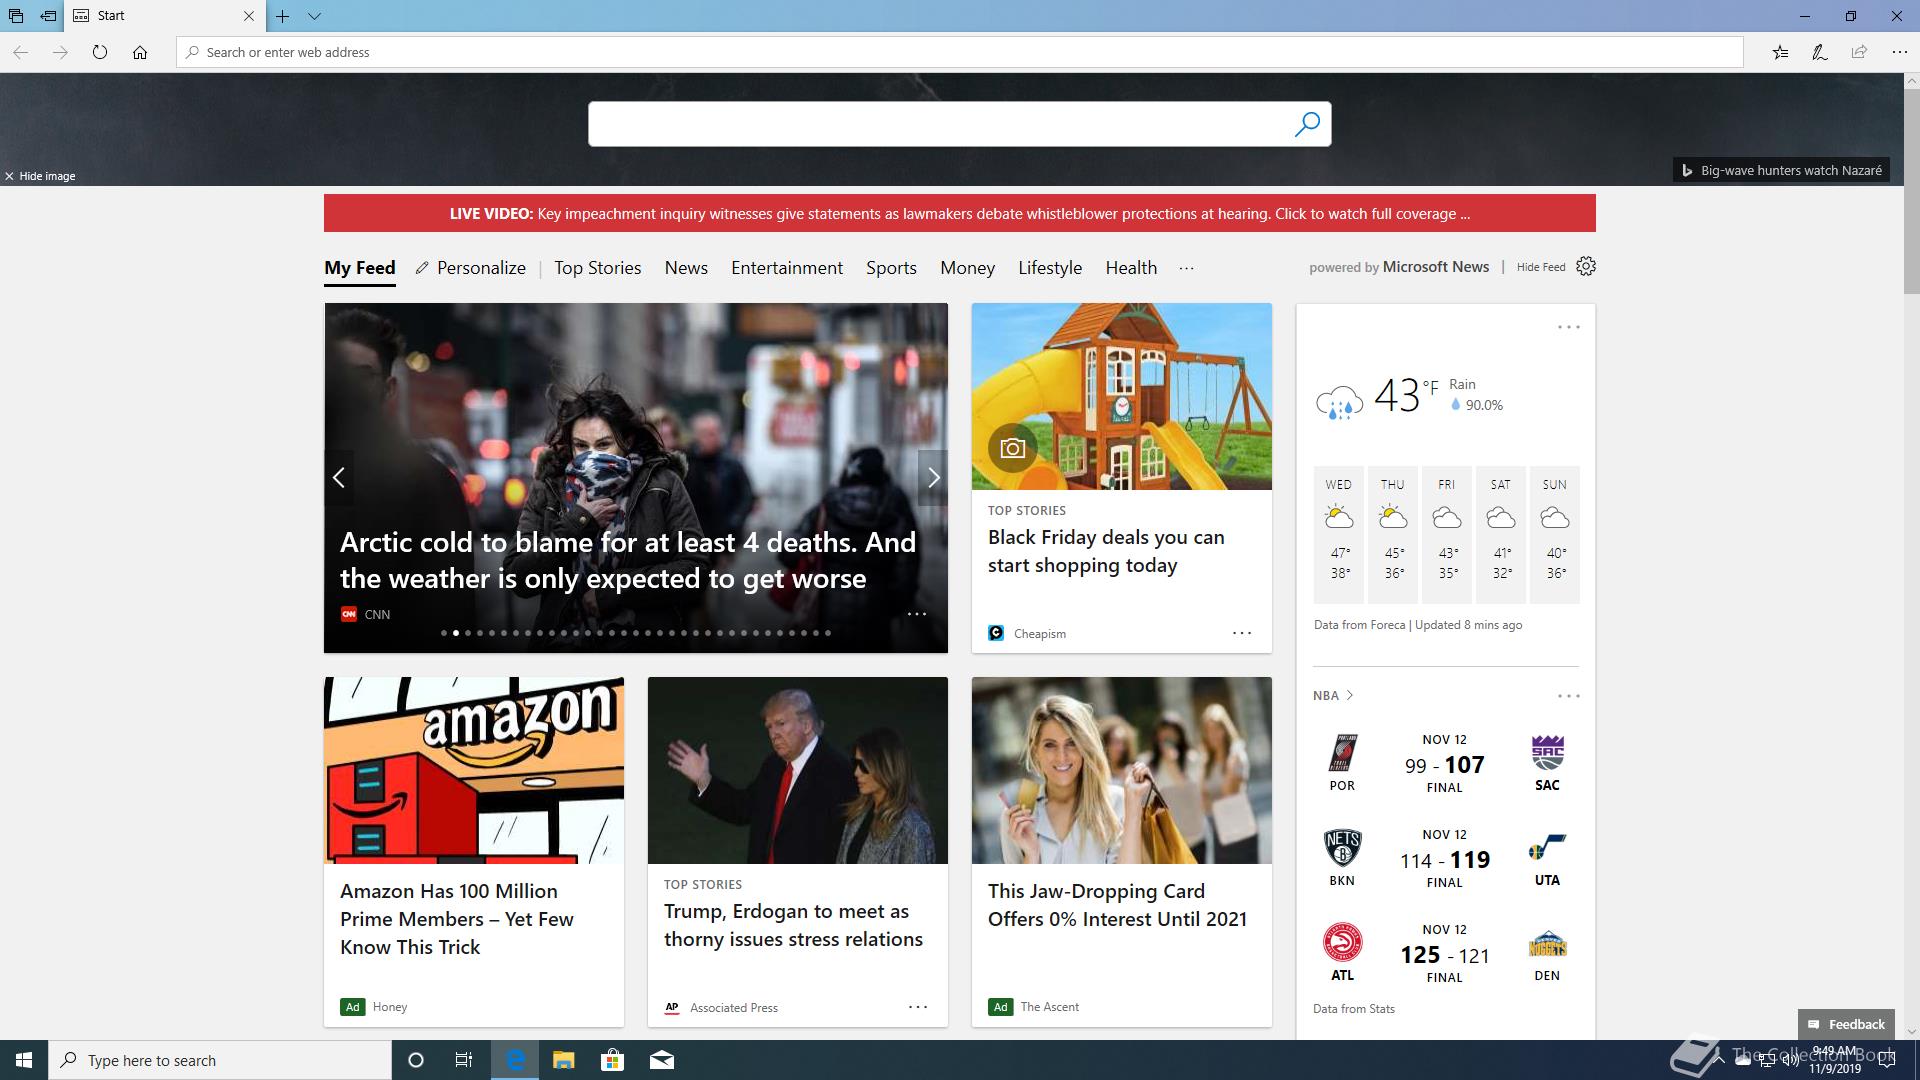
Task: Expand more feed categories ellipsis
Action: (x=1186, y=268)
